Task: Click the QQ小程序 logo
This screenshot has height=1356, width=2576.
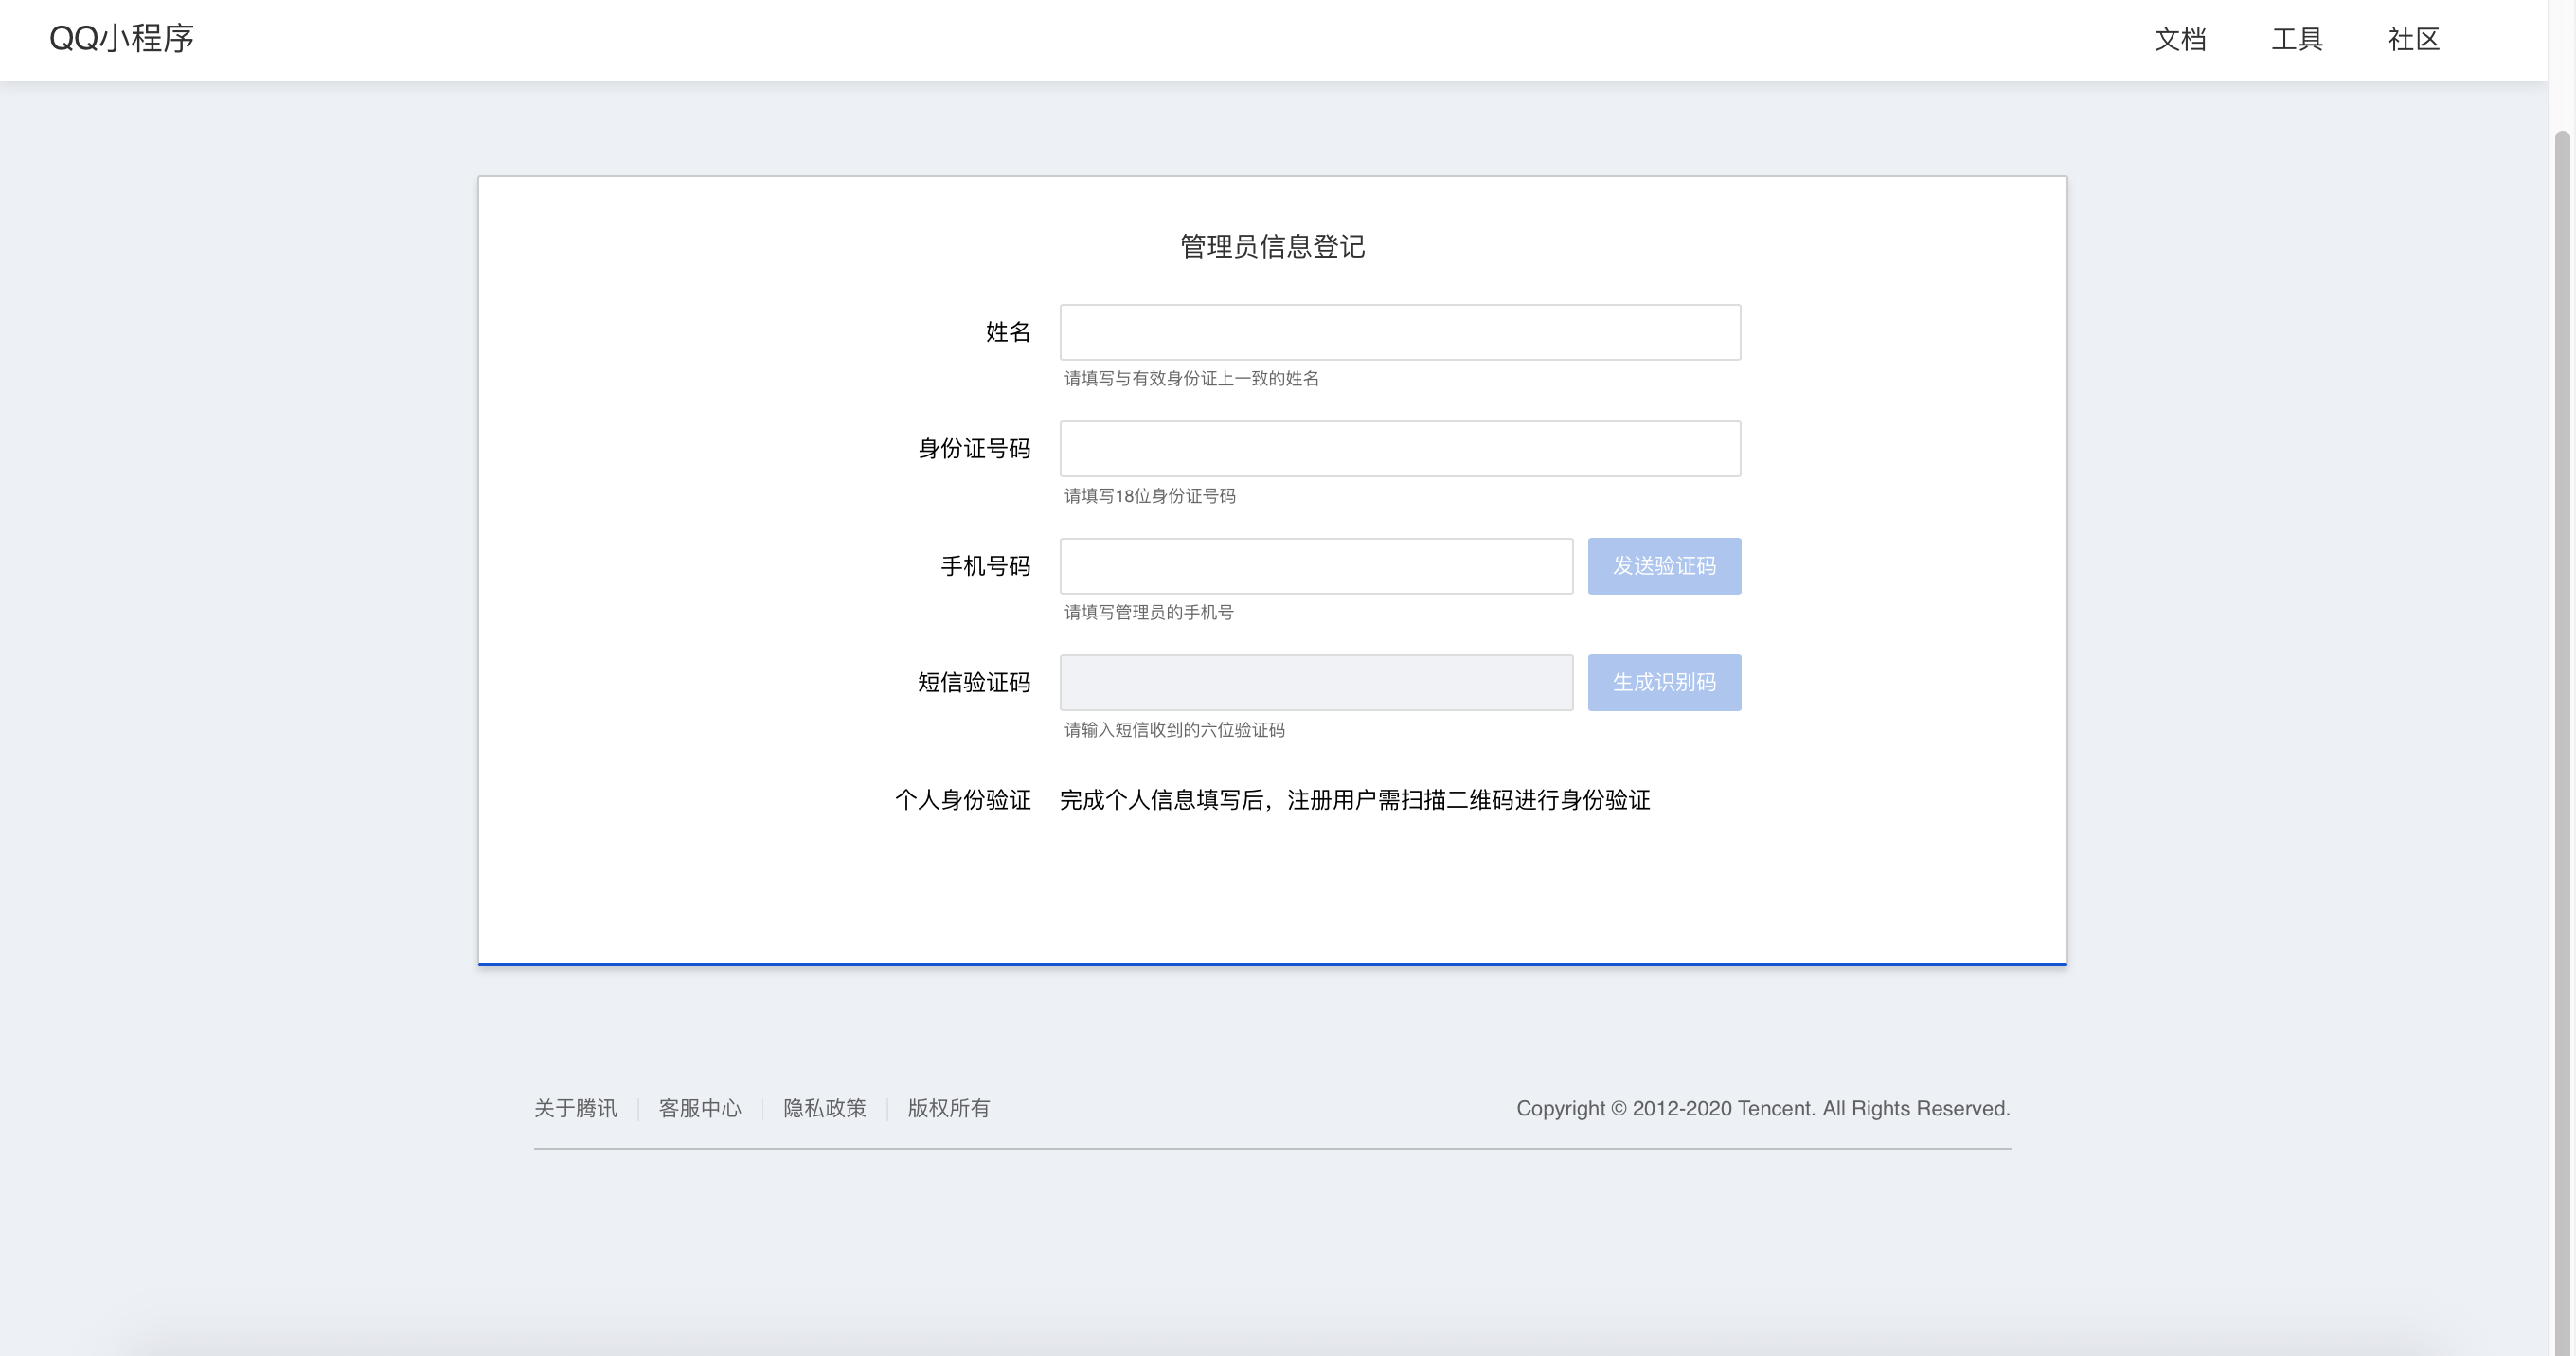Action: (x=122, y=38)
